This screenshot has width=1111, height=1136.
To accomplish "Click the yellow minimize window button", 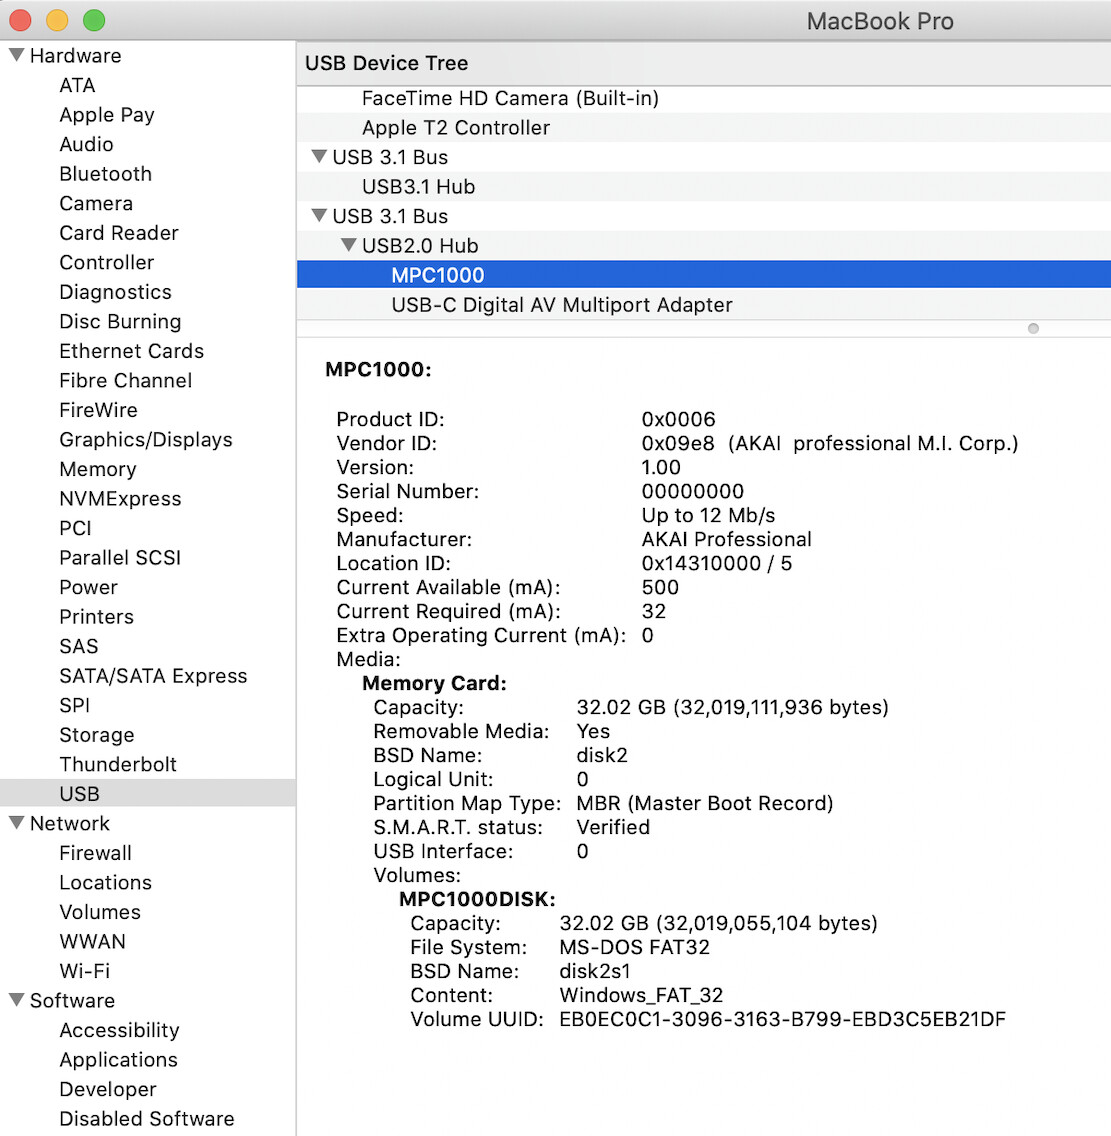I will point(57,20).
